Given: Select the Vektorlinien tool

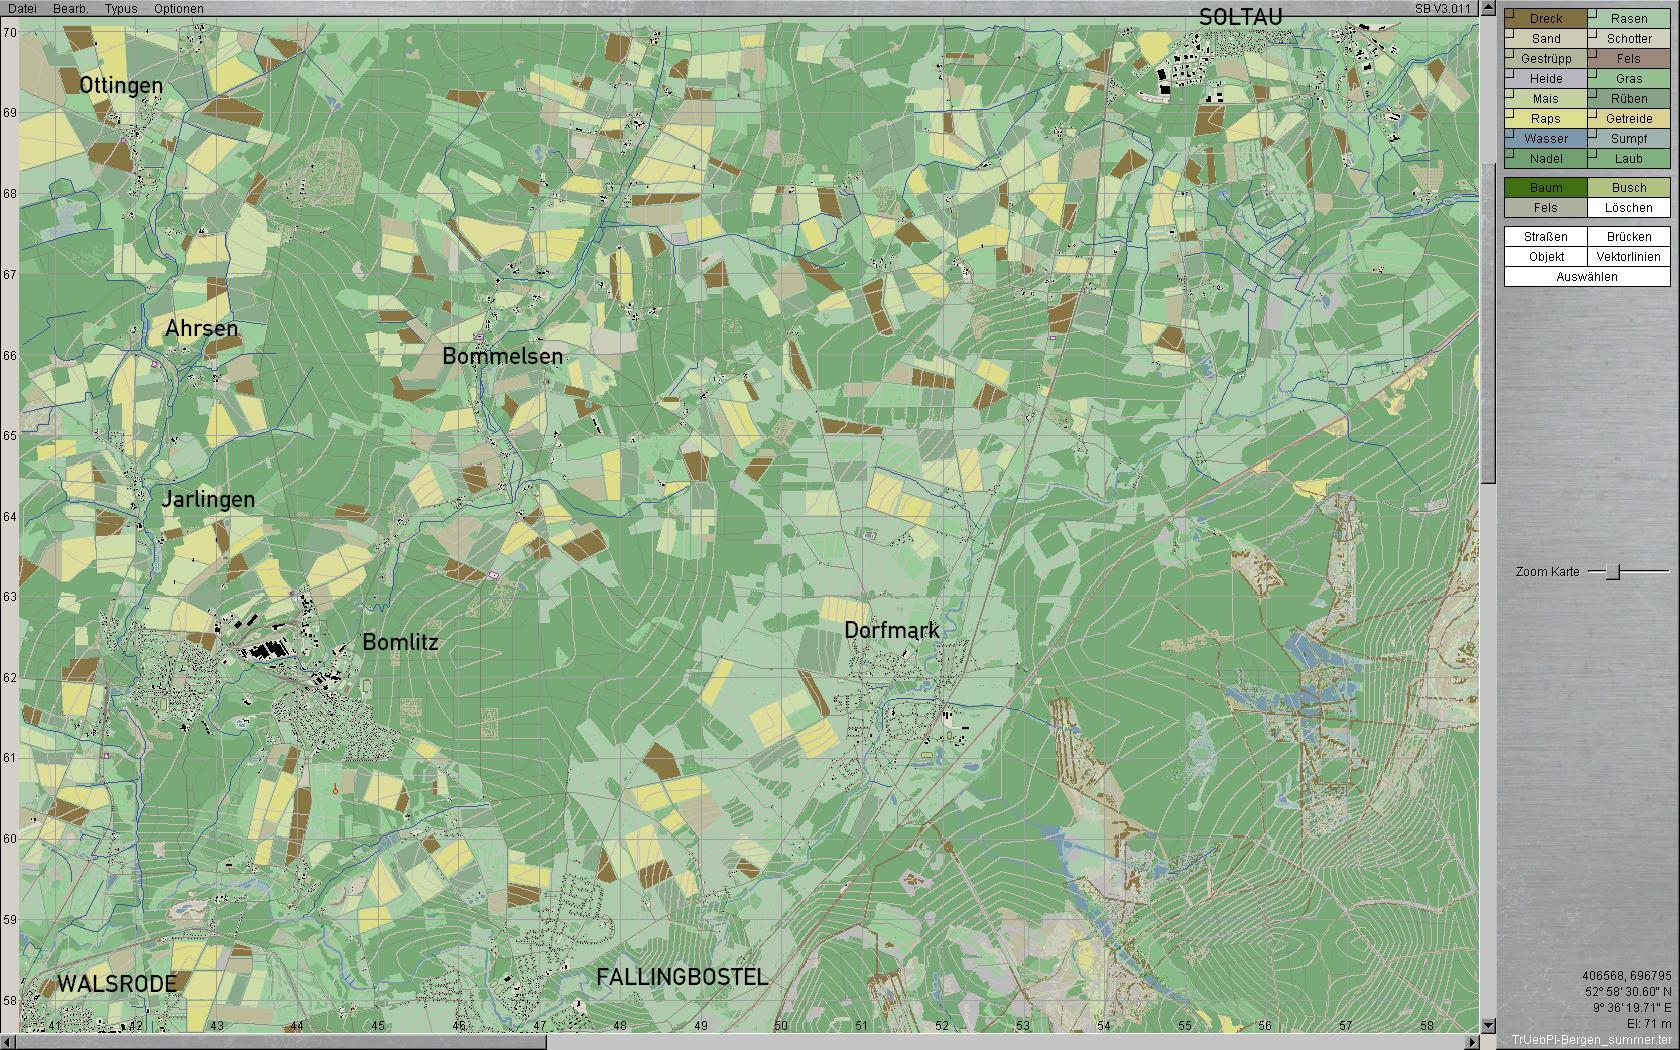Looking at the screenshot, I should click(x=1628, y=257).
